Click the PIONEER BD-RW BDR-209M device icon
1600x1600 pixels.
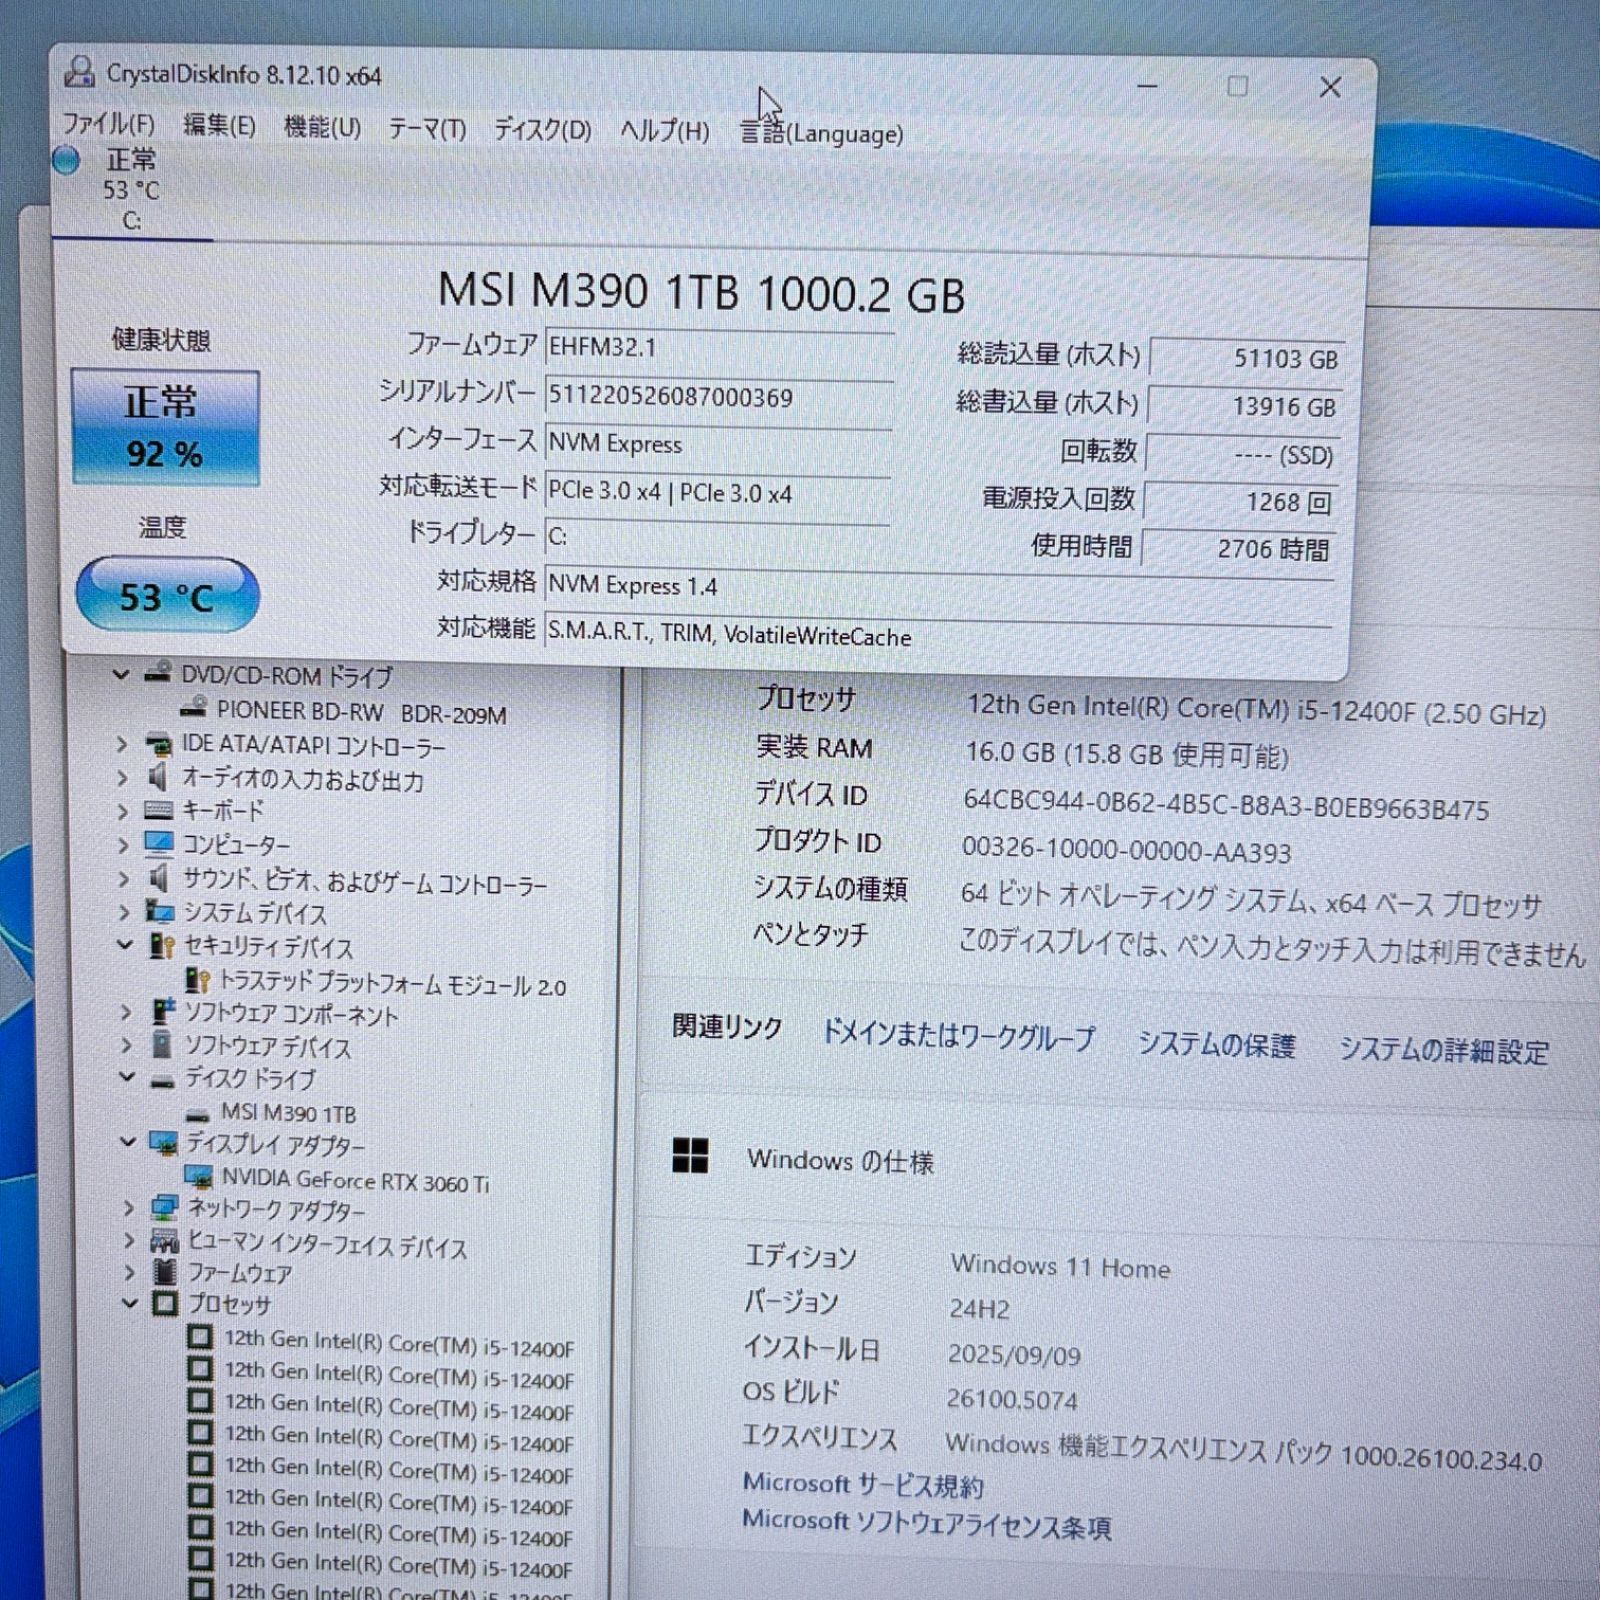193,708
